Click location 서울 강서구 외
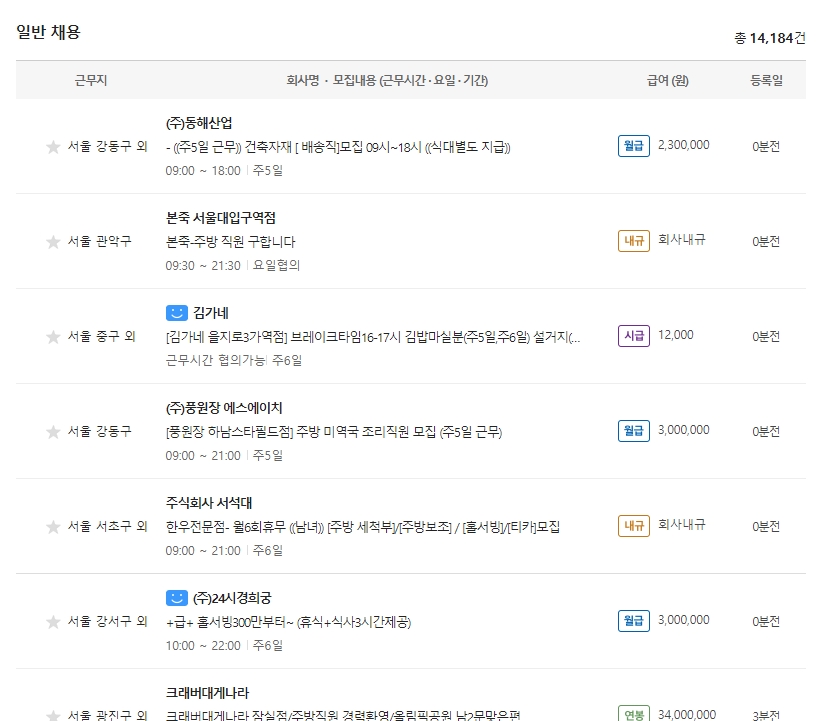This screenshot has width=817, height=721. 107,621
